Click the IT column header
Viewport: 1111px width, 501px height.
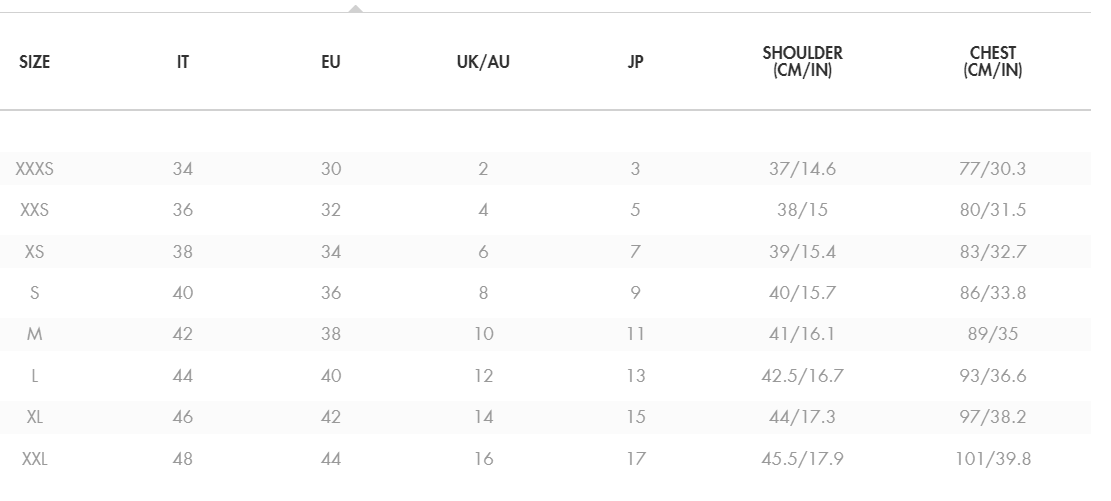183,62
